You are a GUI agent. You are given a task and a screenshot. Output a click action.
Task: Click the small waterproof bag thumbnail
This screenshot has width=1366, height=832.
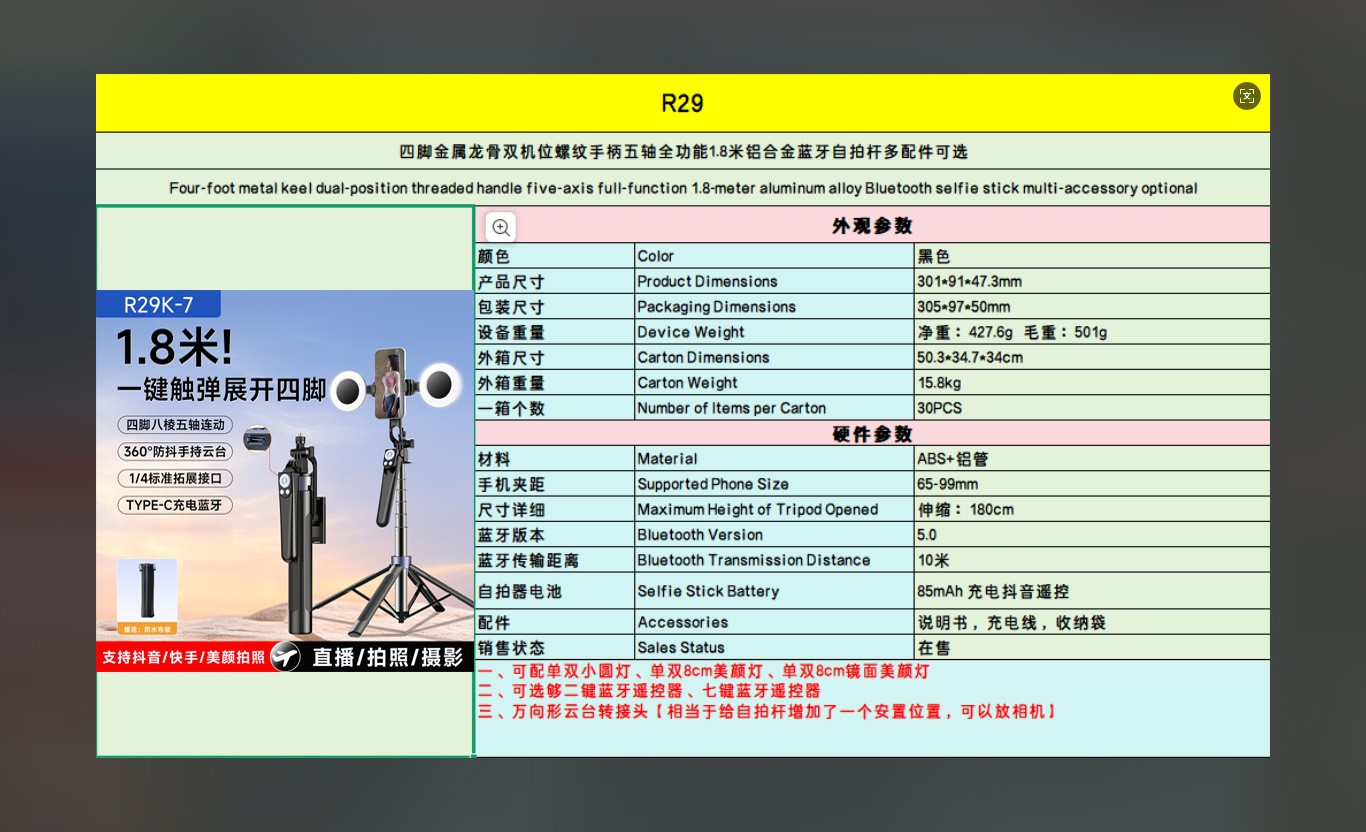pos(147,596)
